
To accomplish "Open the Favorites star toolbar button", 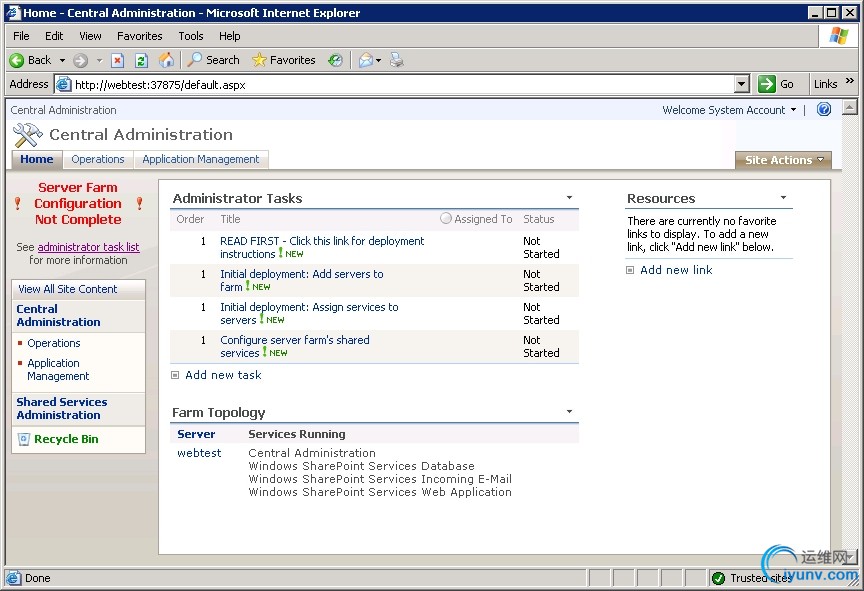I will (283, 60).
